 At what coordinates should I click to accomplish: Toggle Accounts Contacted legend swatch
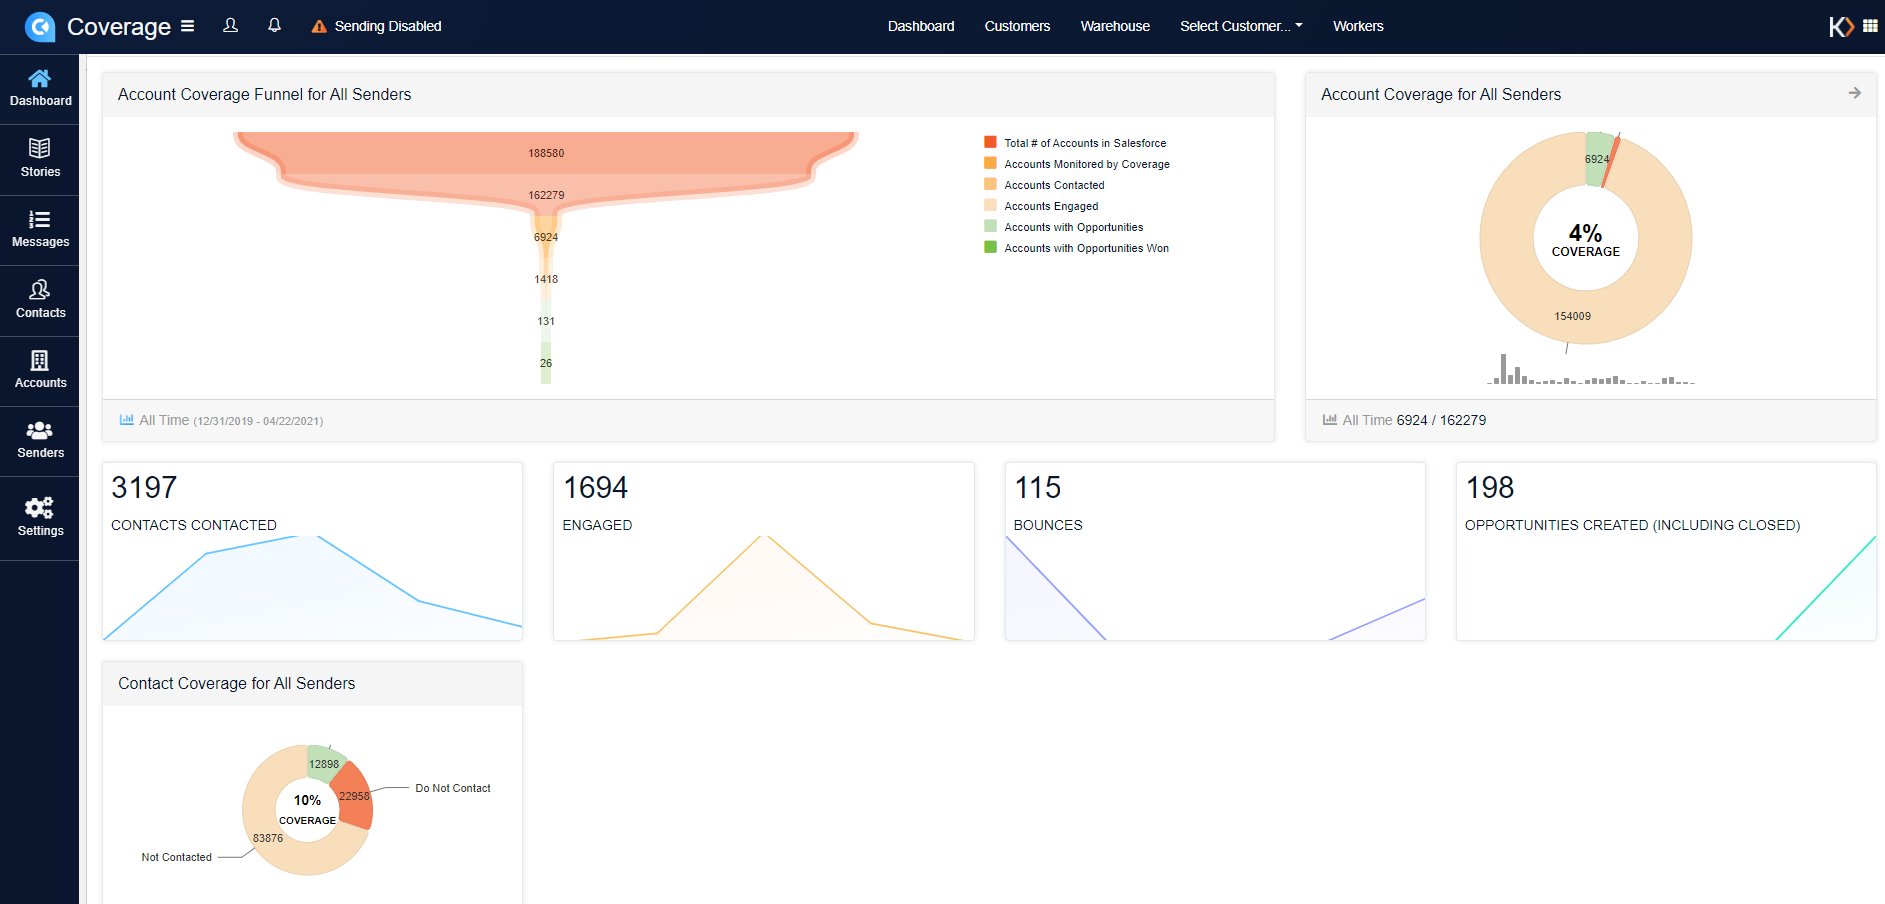990,184
